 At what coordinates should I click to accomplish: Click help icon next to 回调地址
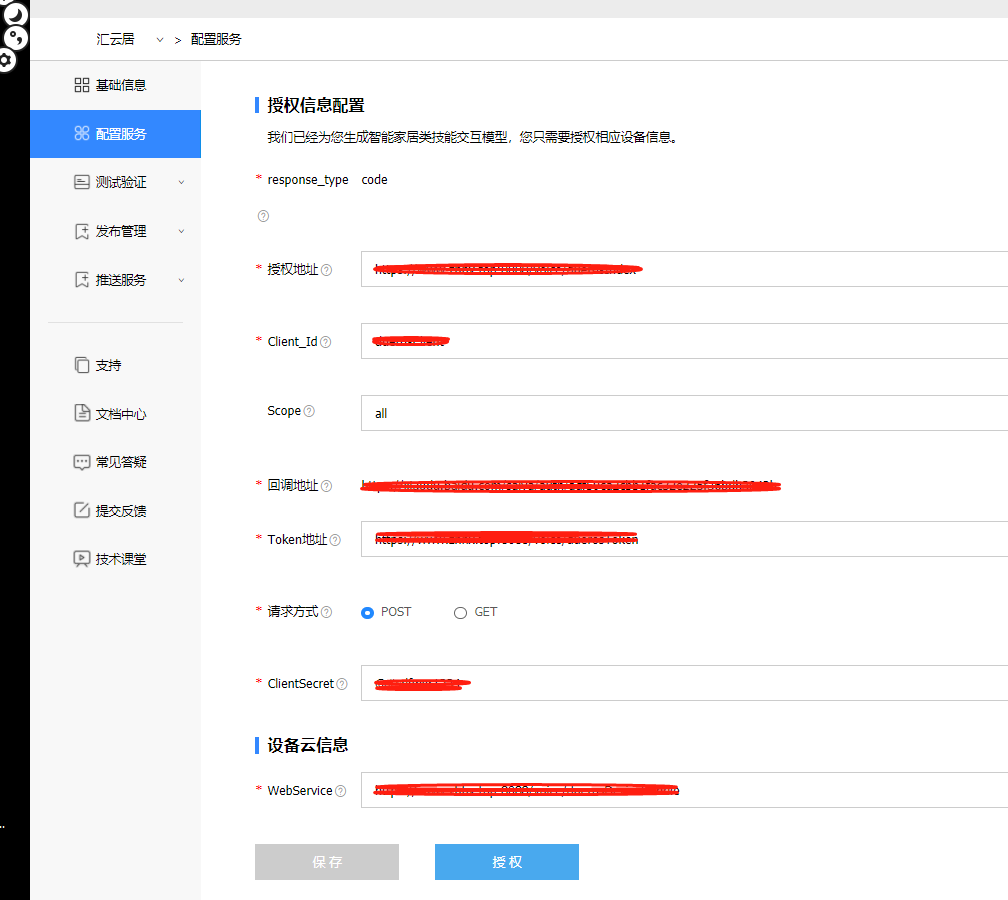click(x=327, y=486)
